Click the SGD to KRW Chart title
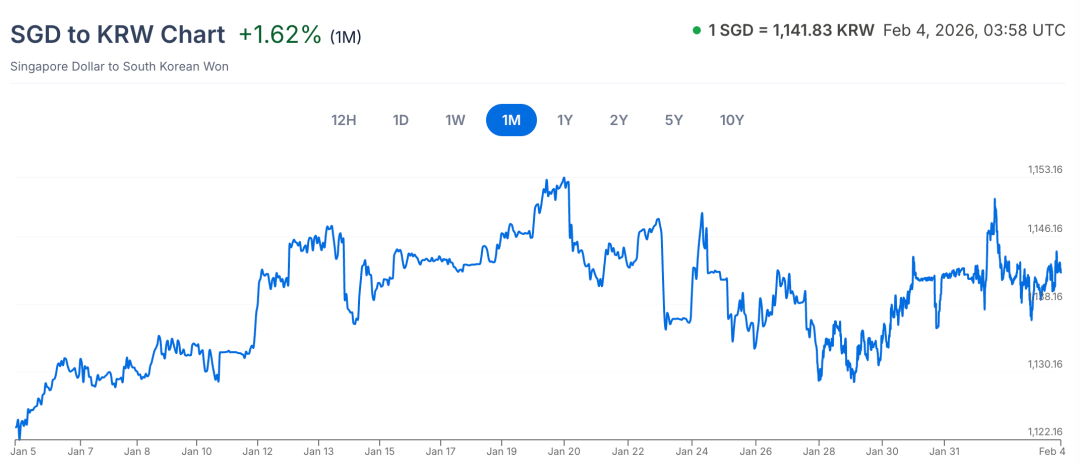 117,34
